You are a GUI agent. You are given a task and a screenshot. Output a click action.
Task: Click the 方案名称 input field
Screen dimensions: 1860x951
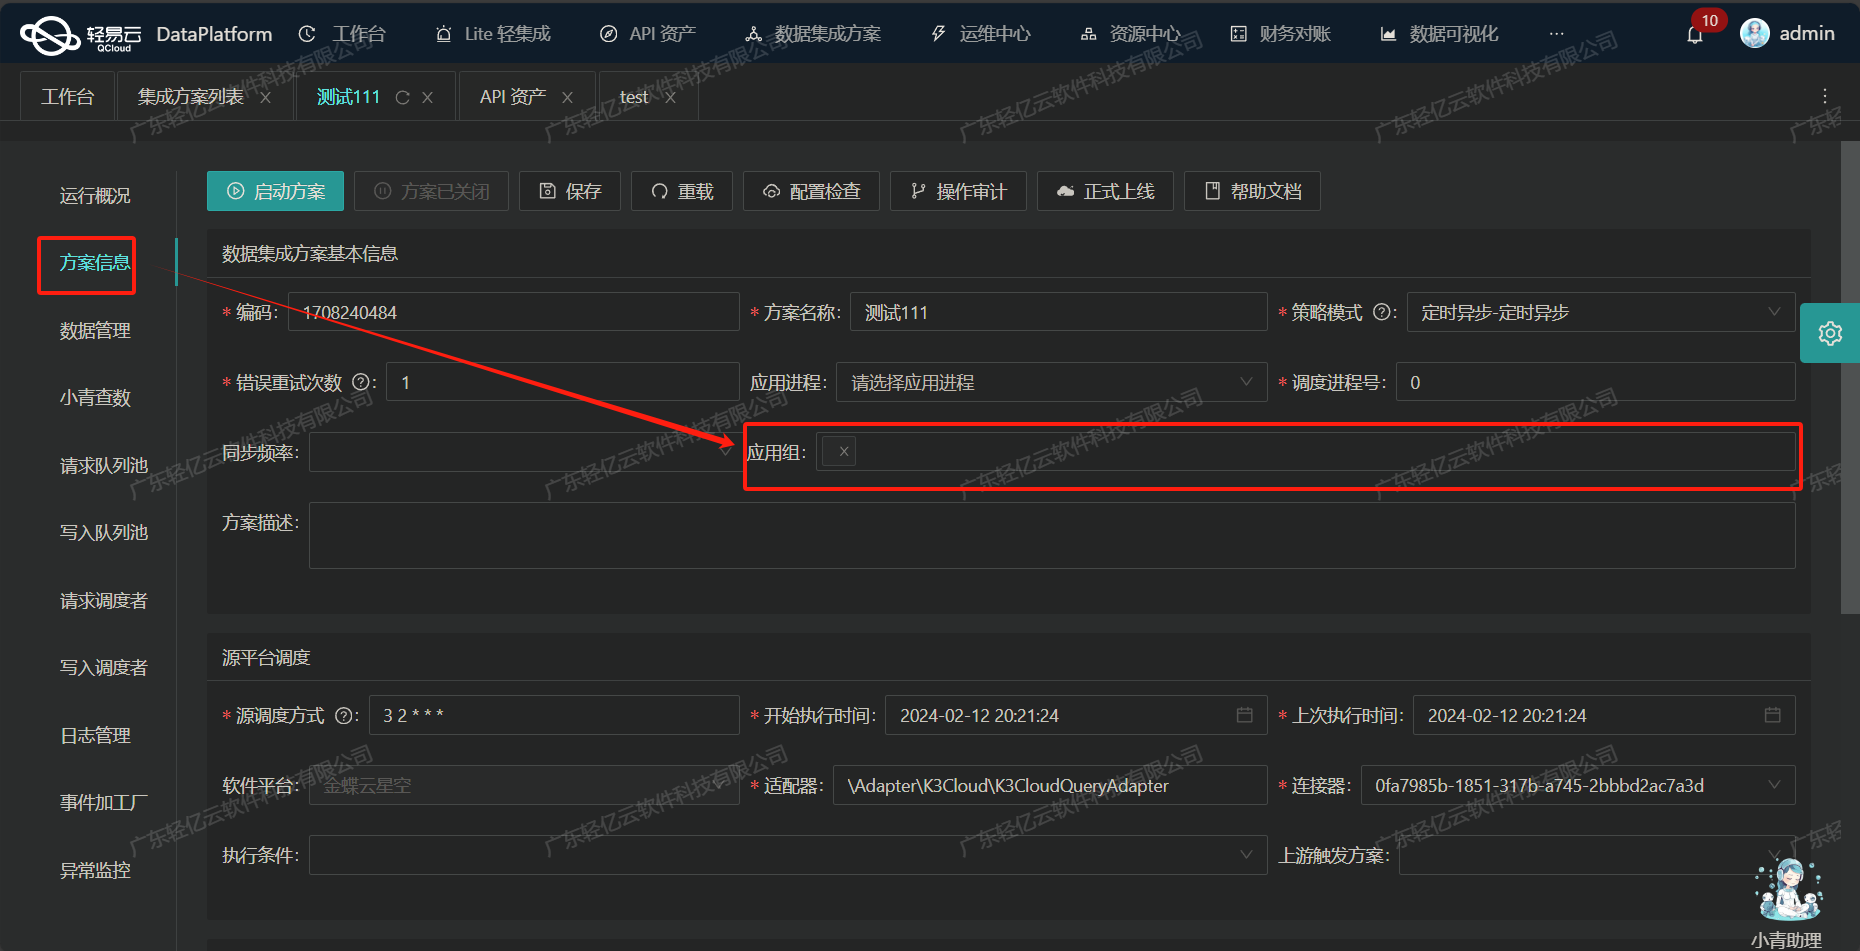[x=1059, y=312]
